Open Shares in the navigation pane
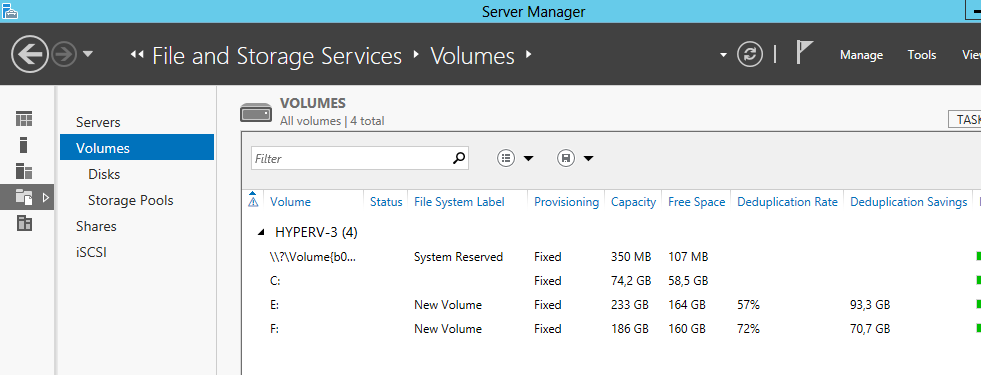 point(96,226)
